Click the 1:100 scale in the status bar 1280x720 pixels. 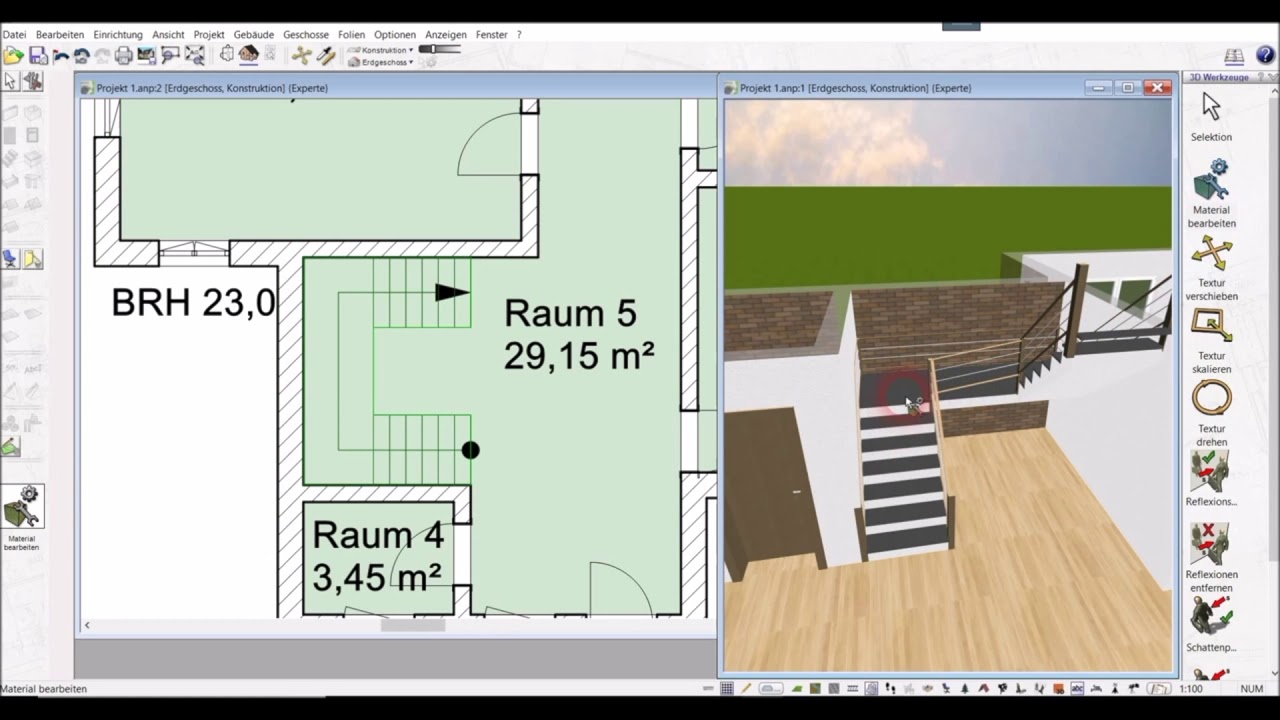tap(1190, 689)
